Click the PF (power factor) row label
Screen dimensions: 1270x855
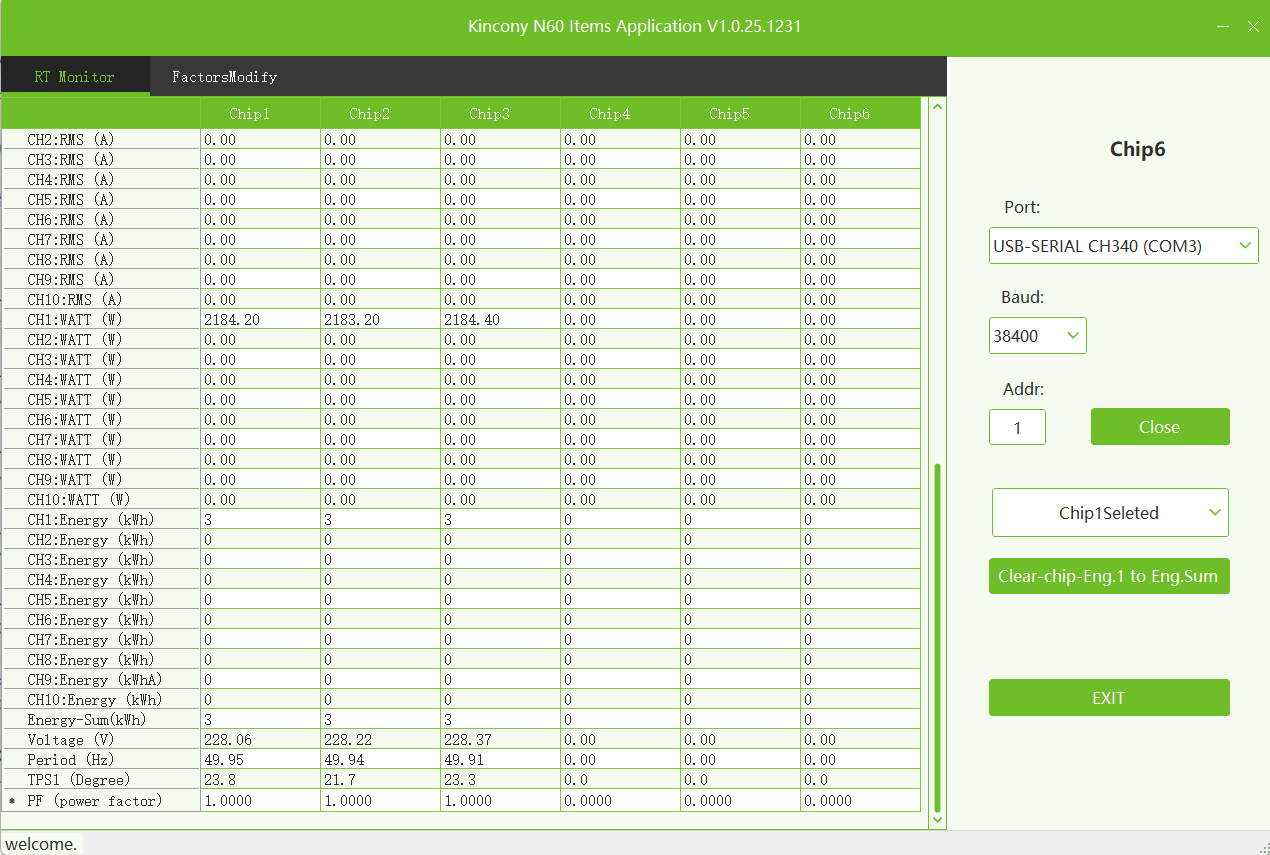pos(95,801)
